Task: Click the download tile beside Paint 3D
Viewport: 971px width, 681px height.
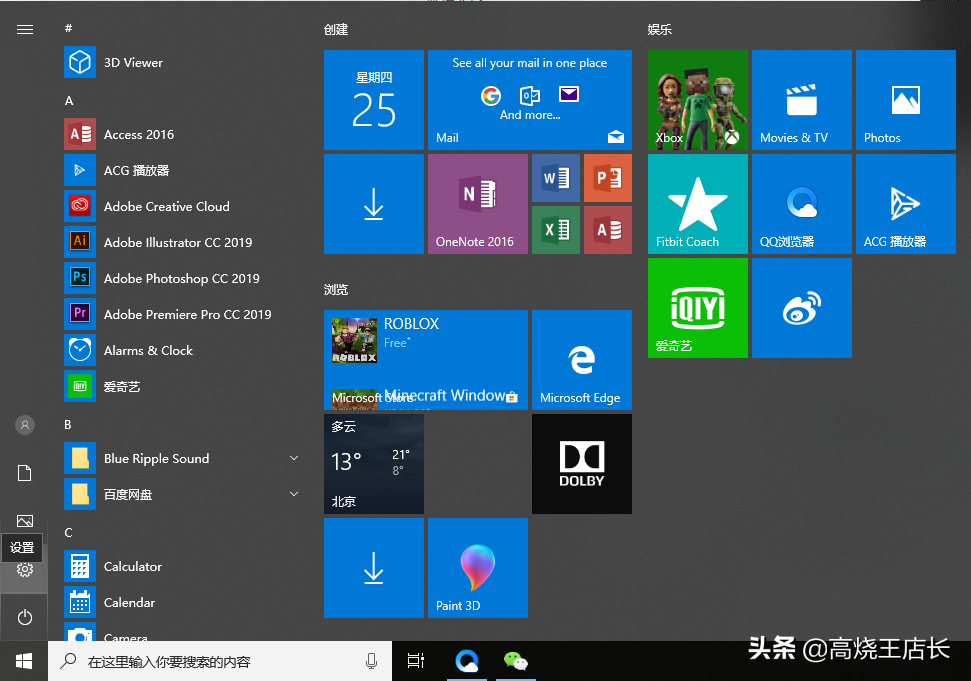Action: [x=374, y=568]
